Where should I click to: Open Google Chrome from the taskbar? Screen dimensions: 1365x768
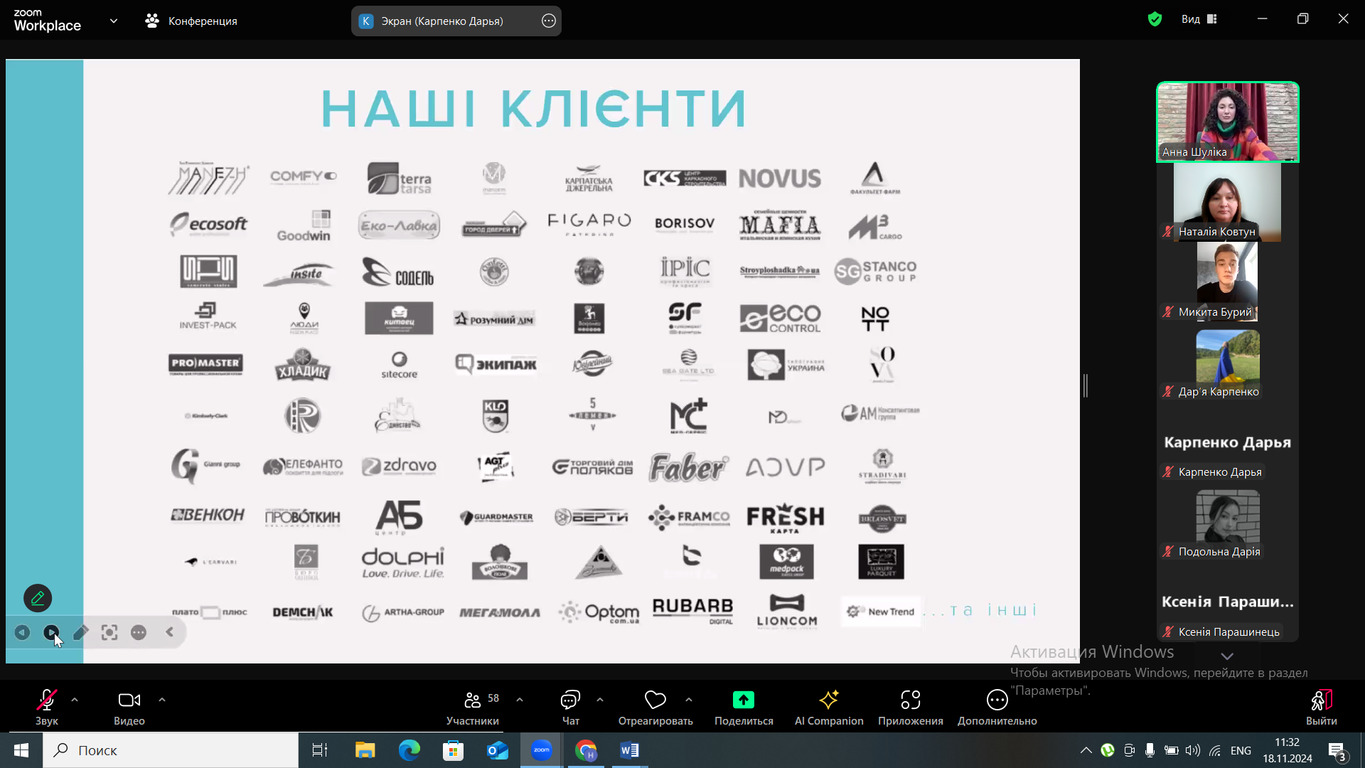coord(585,750)
